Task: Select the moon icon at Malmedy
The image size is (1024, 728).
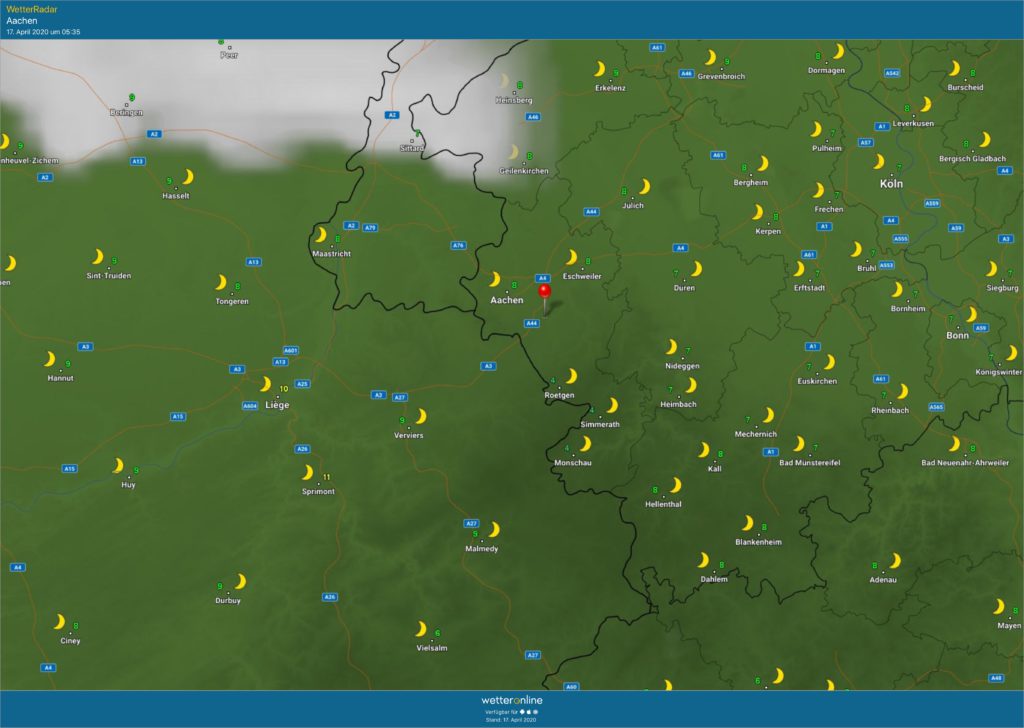Action: [x=494, y=529]
